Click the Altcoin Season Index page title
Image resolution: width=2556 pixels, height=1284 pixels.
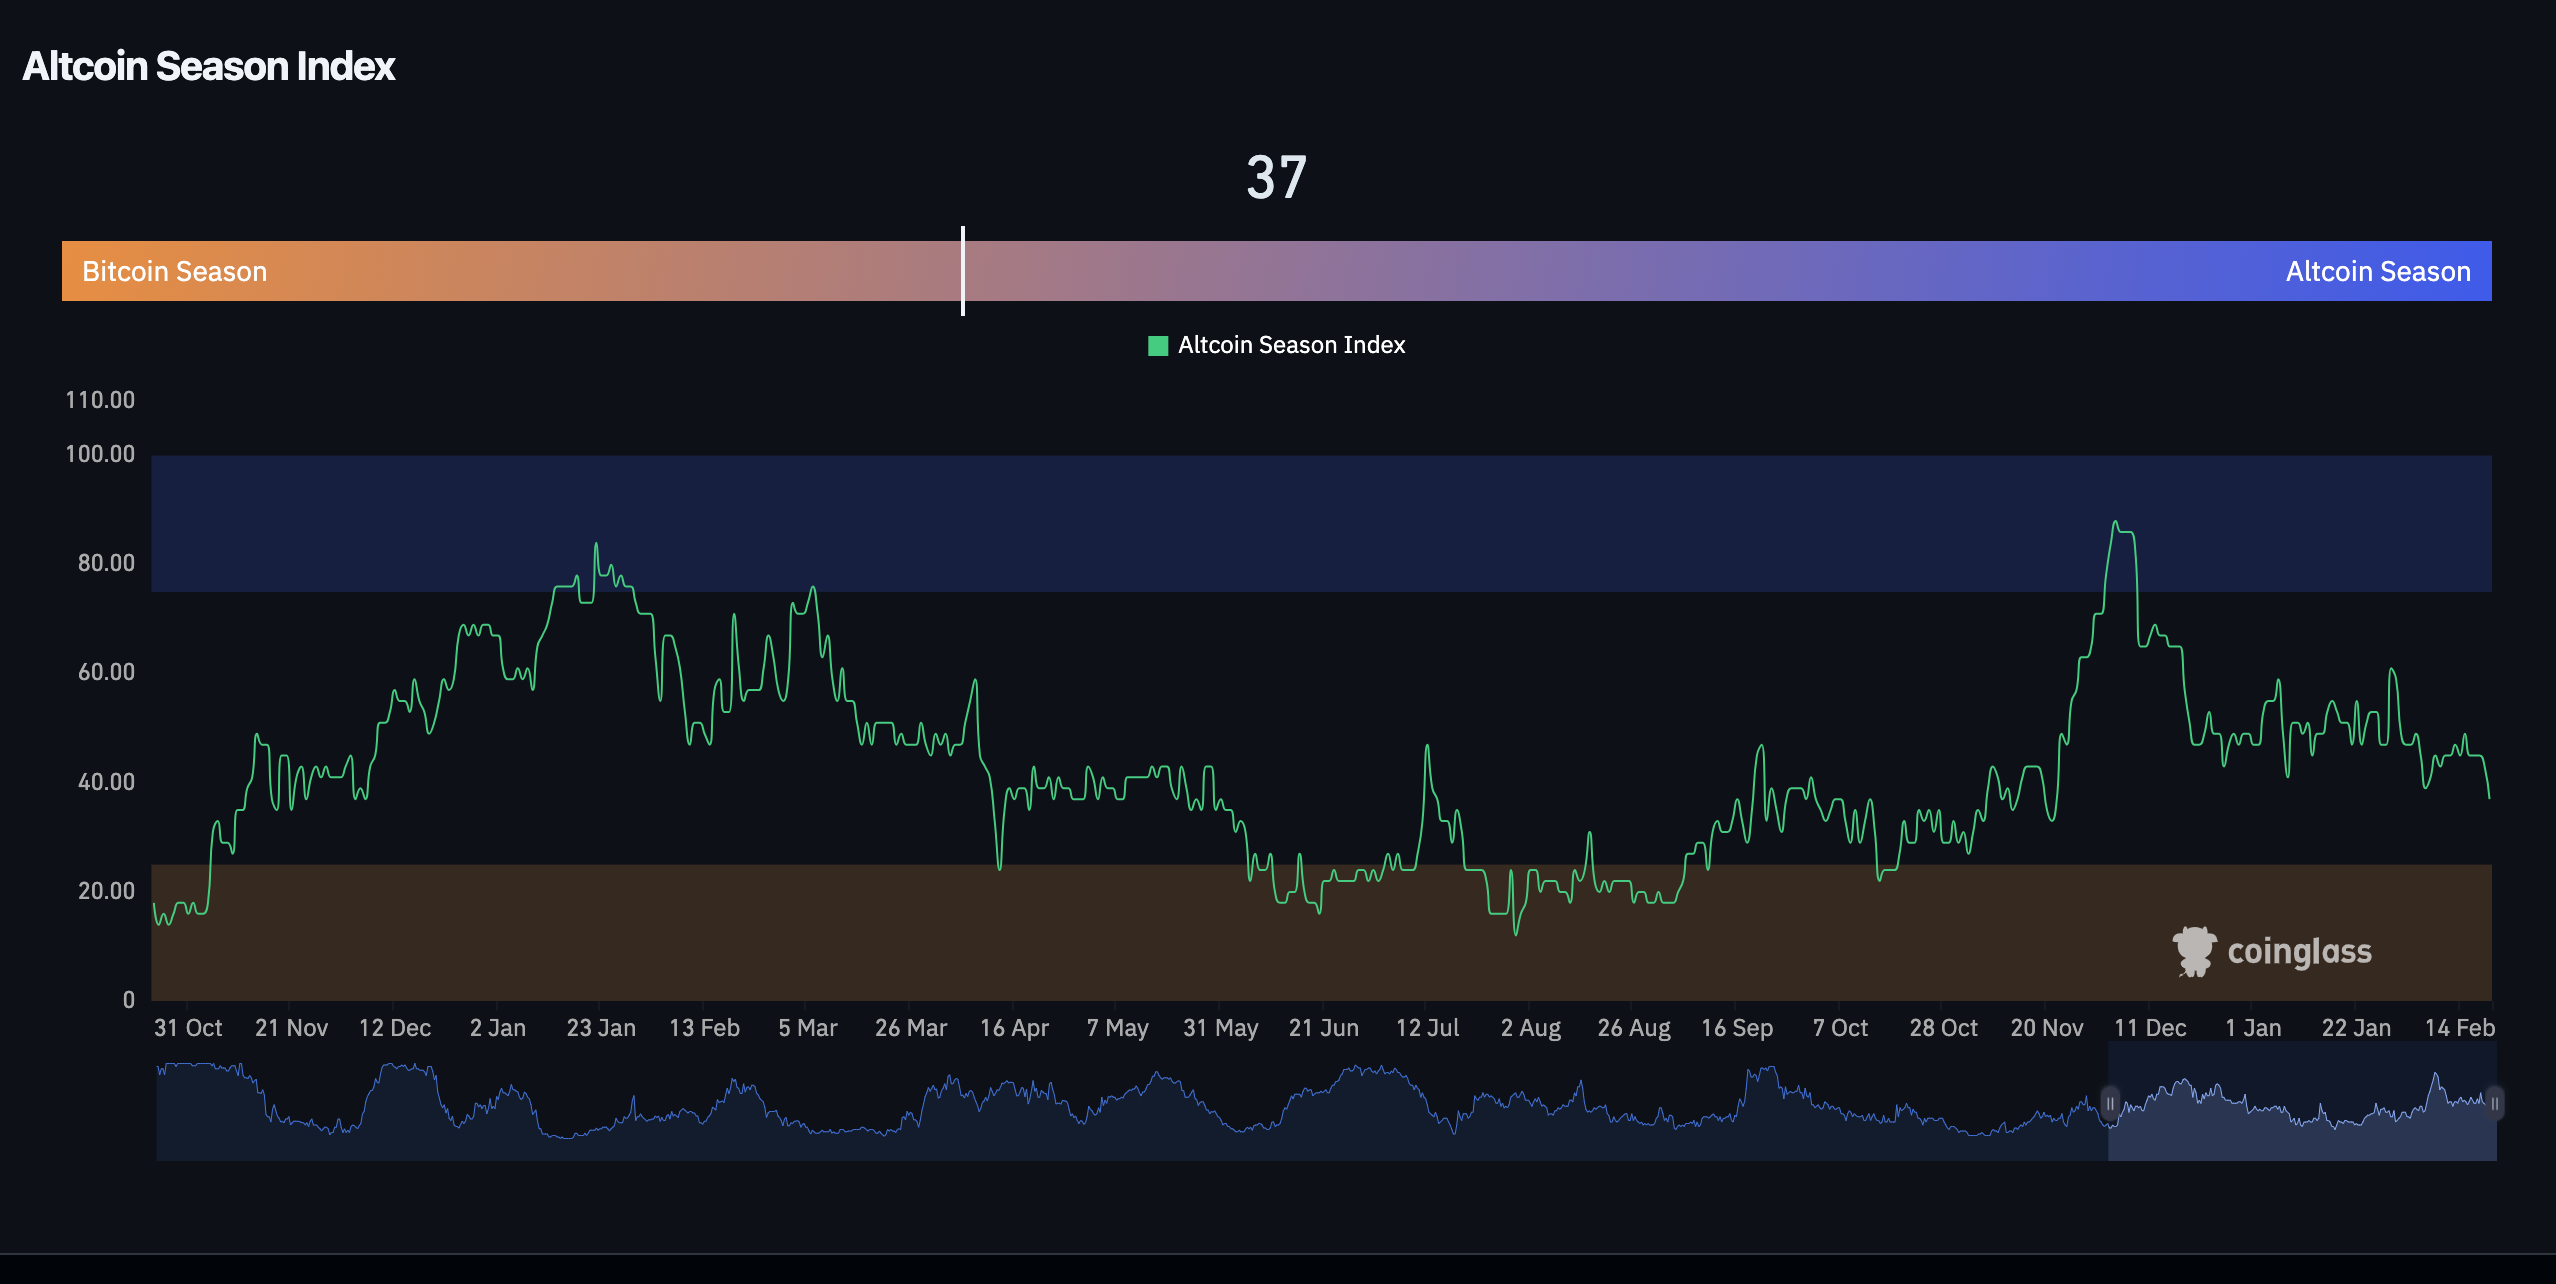pyautogui.click(x=209, y=66)
